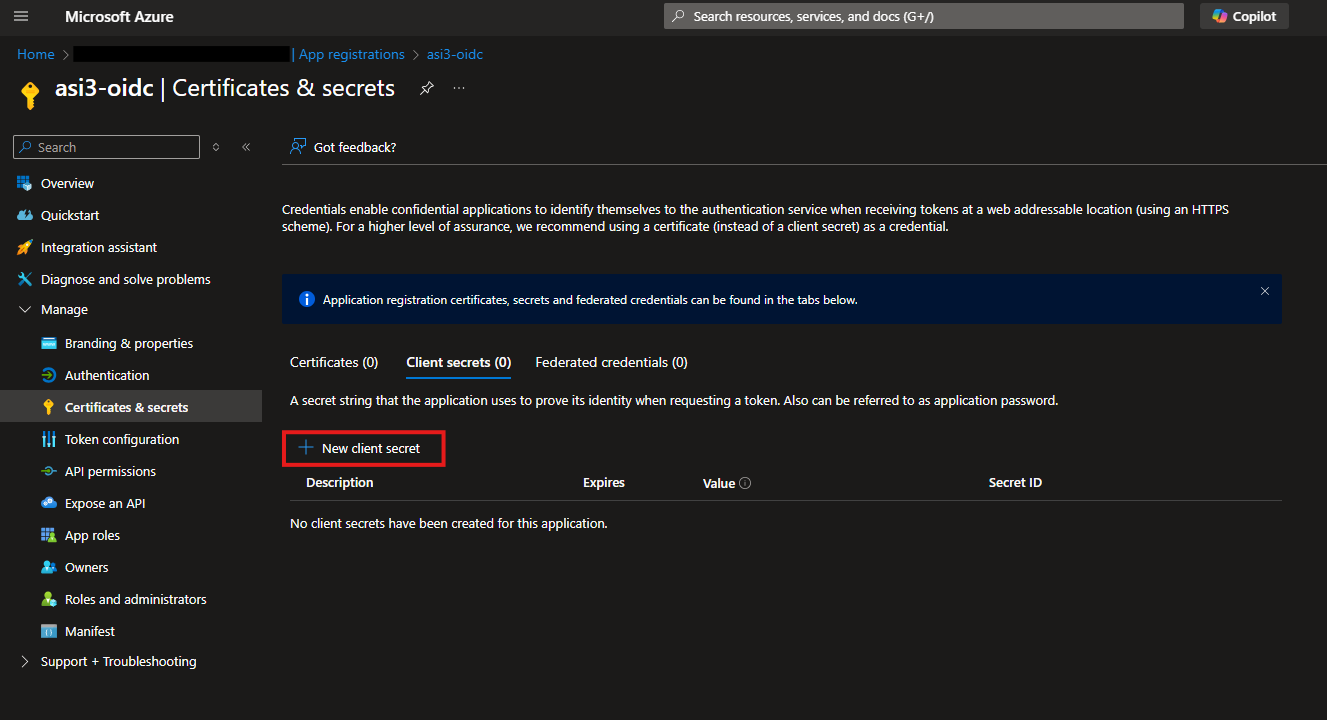
Task: Click the plus icon of New client secret
Action: (x=306, y=448)
